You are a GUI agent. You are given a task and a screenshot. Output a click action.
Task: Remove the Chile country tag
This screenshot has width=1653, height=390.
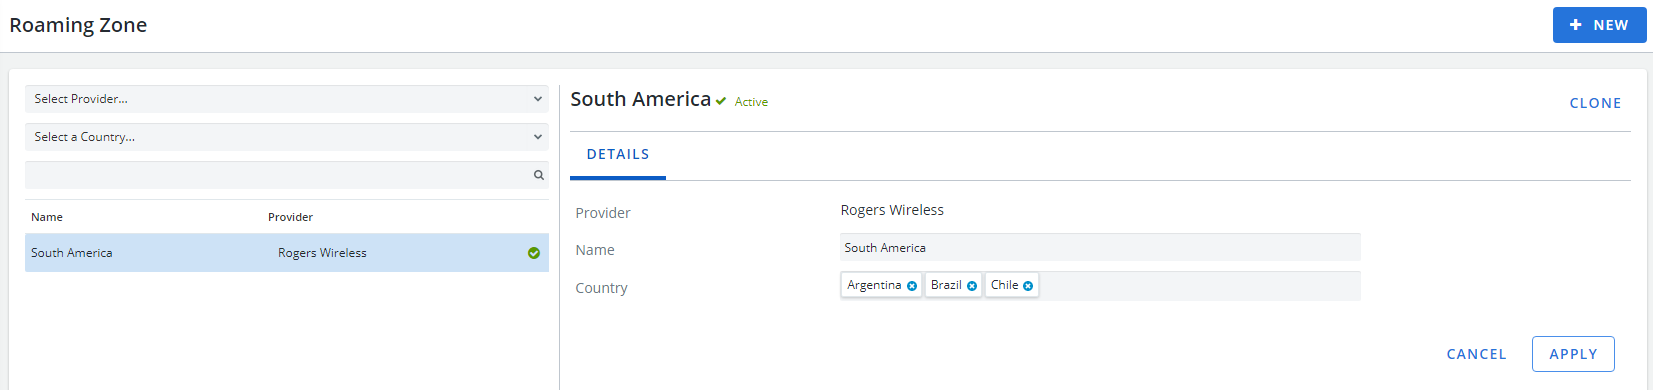point(1028,286)
